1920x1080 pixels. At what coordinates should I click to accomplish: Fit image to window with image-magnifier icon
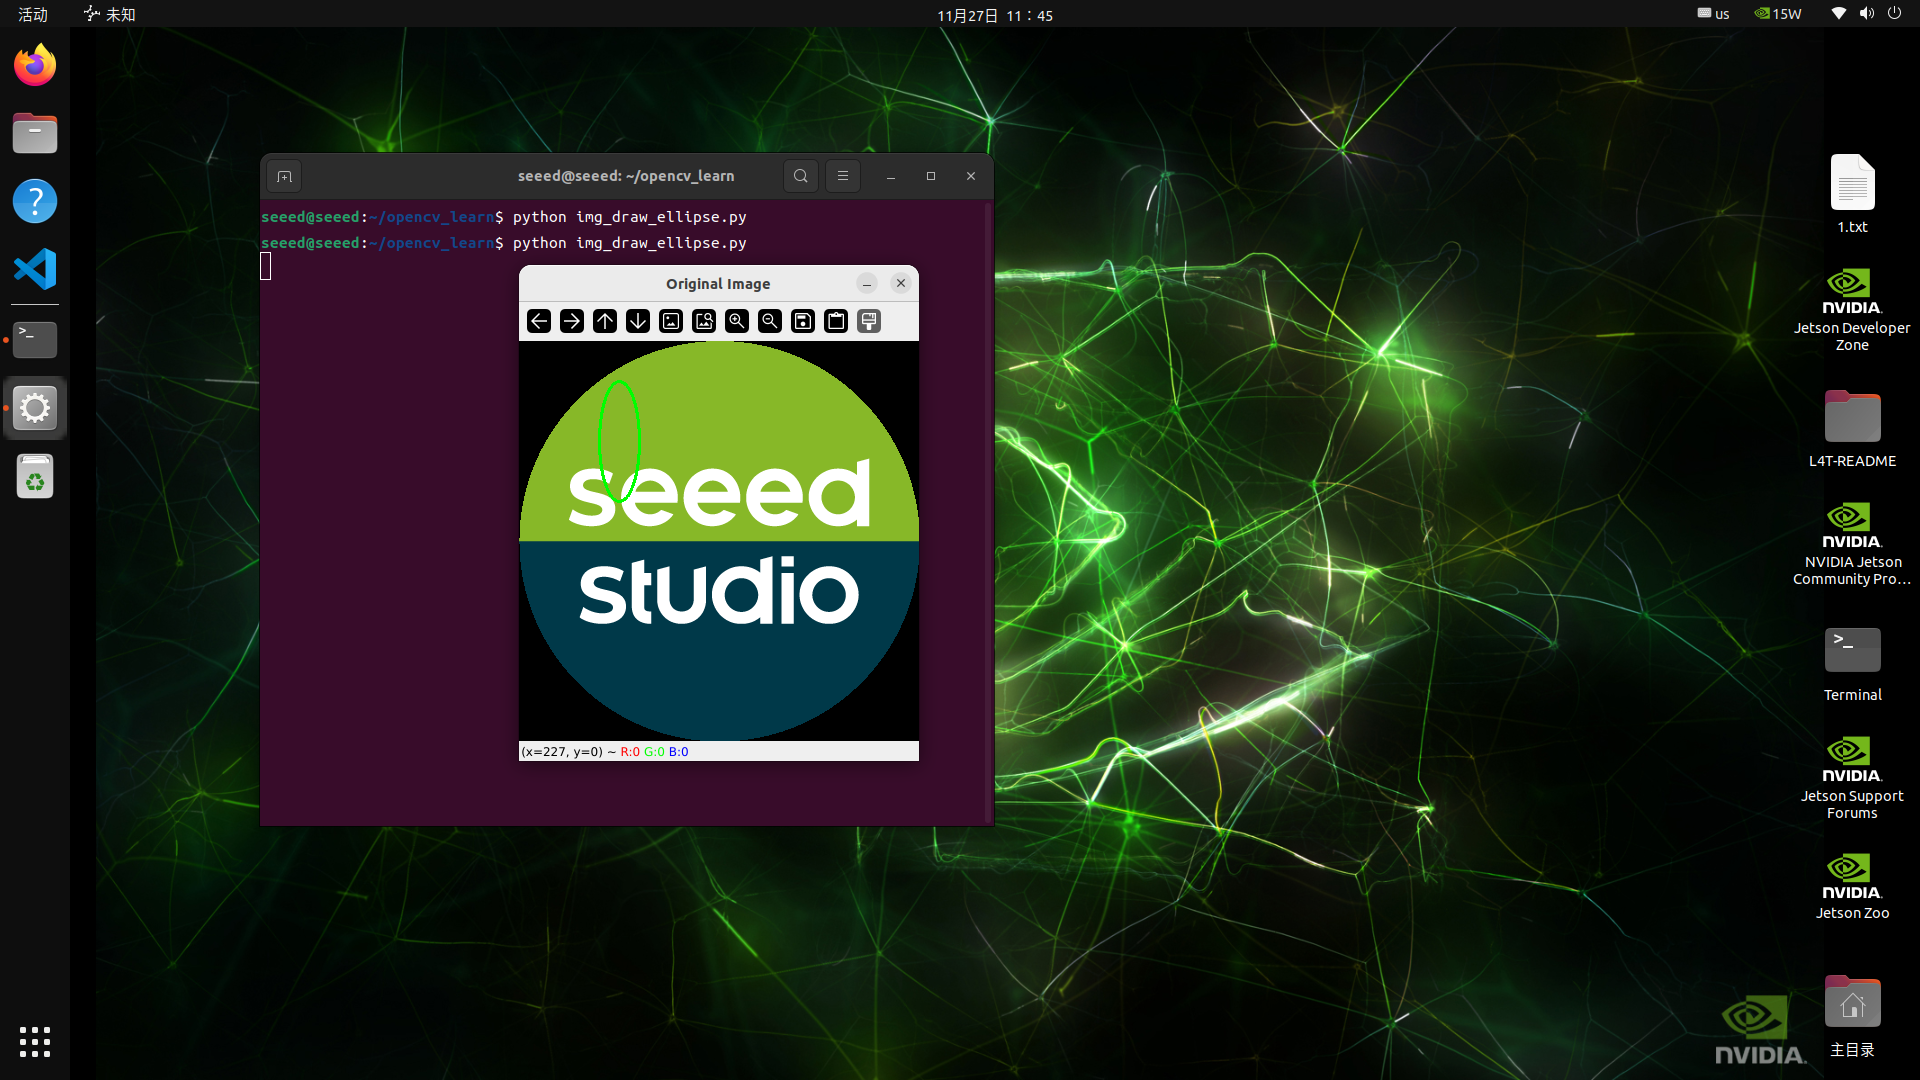tap(704, 321)
